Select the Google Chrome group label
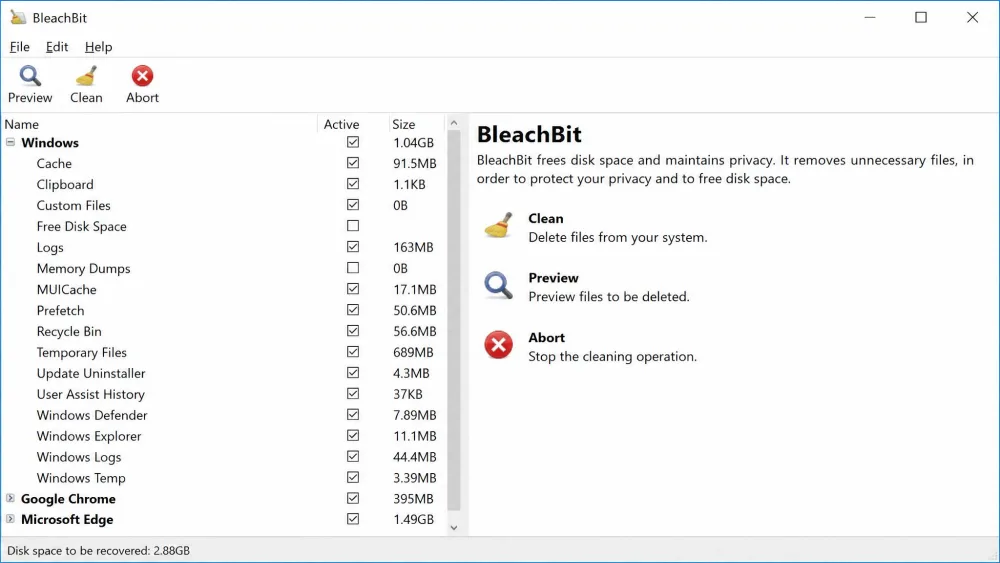Image resolution: width=1000 pixels, height=563 pixels. (x=68, y=499)
